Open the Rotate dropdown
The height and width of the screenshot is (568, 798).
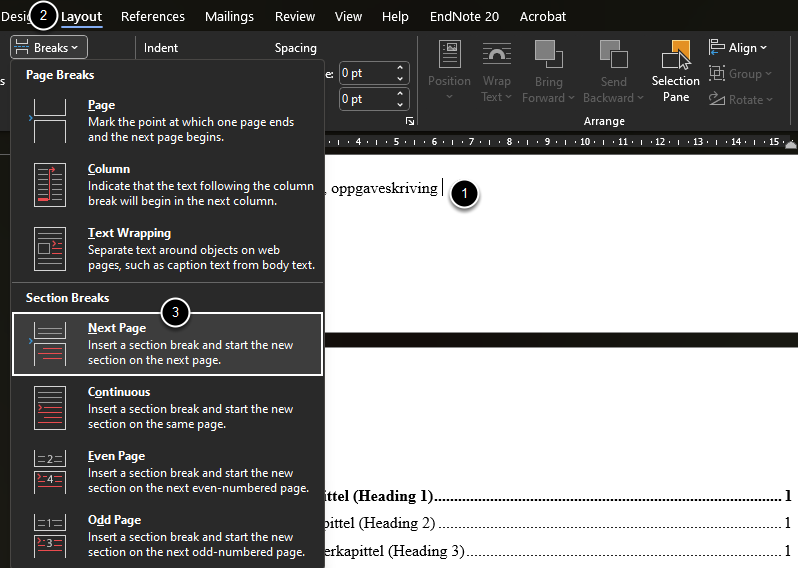tap(740, 99)
